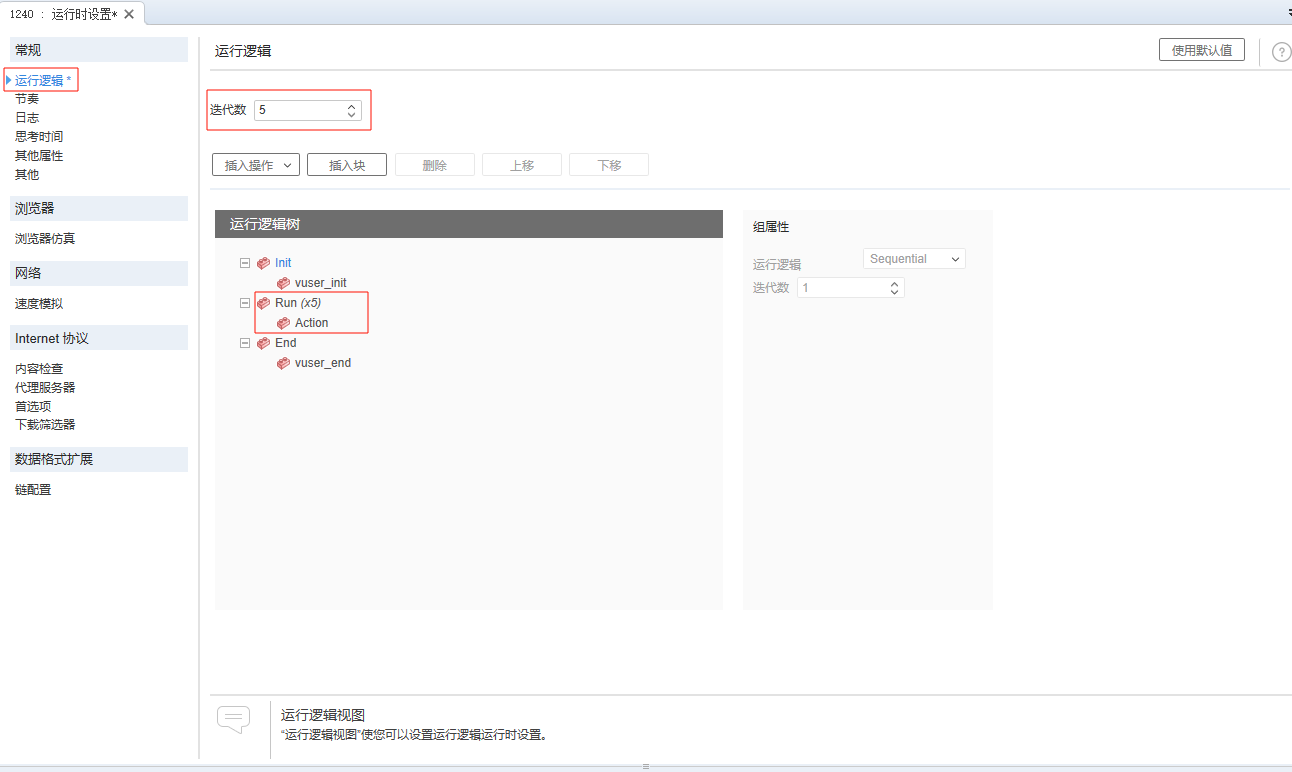Click the Action script icon
Image resolution: width=1292 pixels, height=772 pixels.
(283, 323)
